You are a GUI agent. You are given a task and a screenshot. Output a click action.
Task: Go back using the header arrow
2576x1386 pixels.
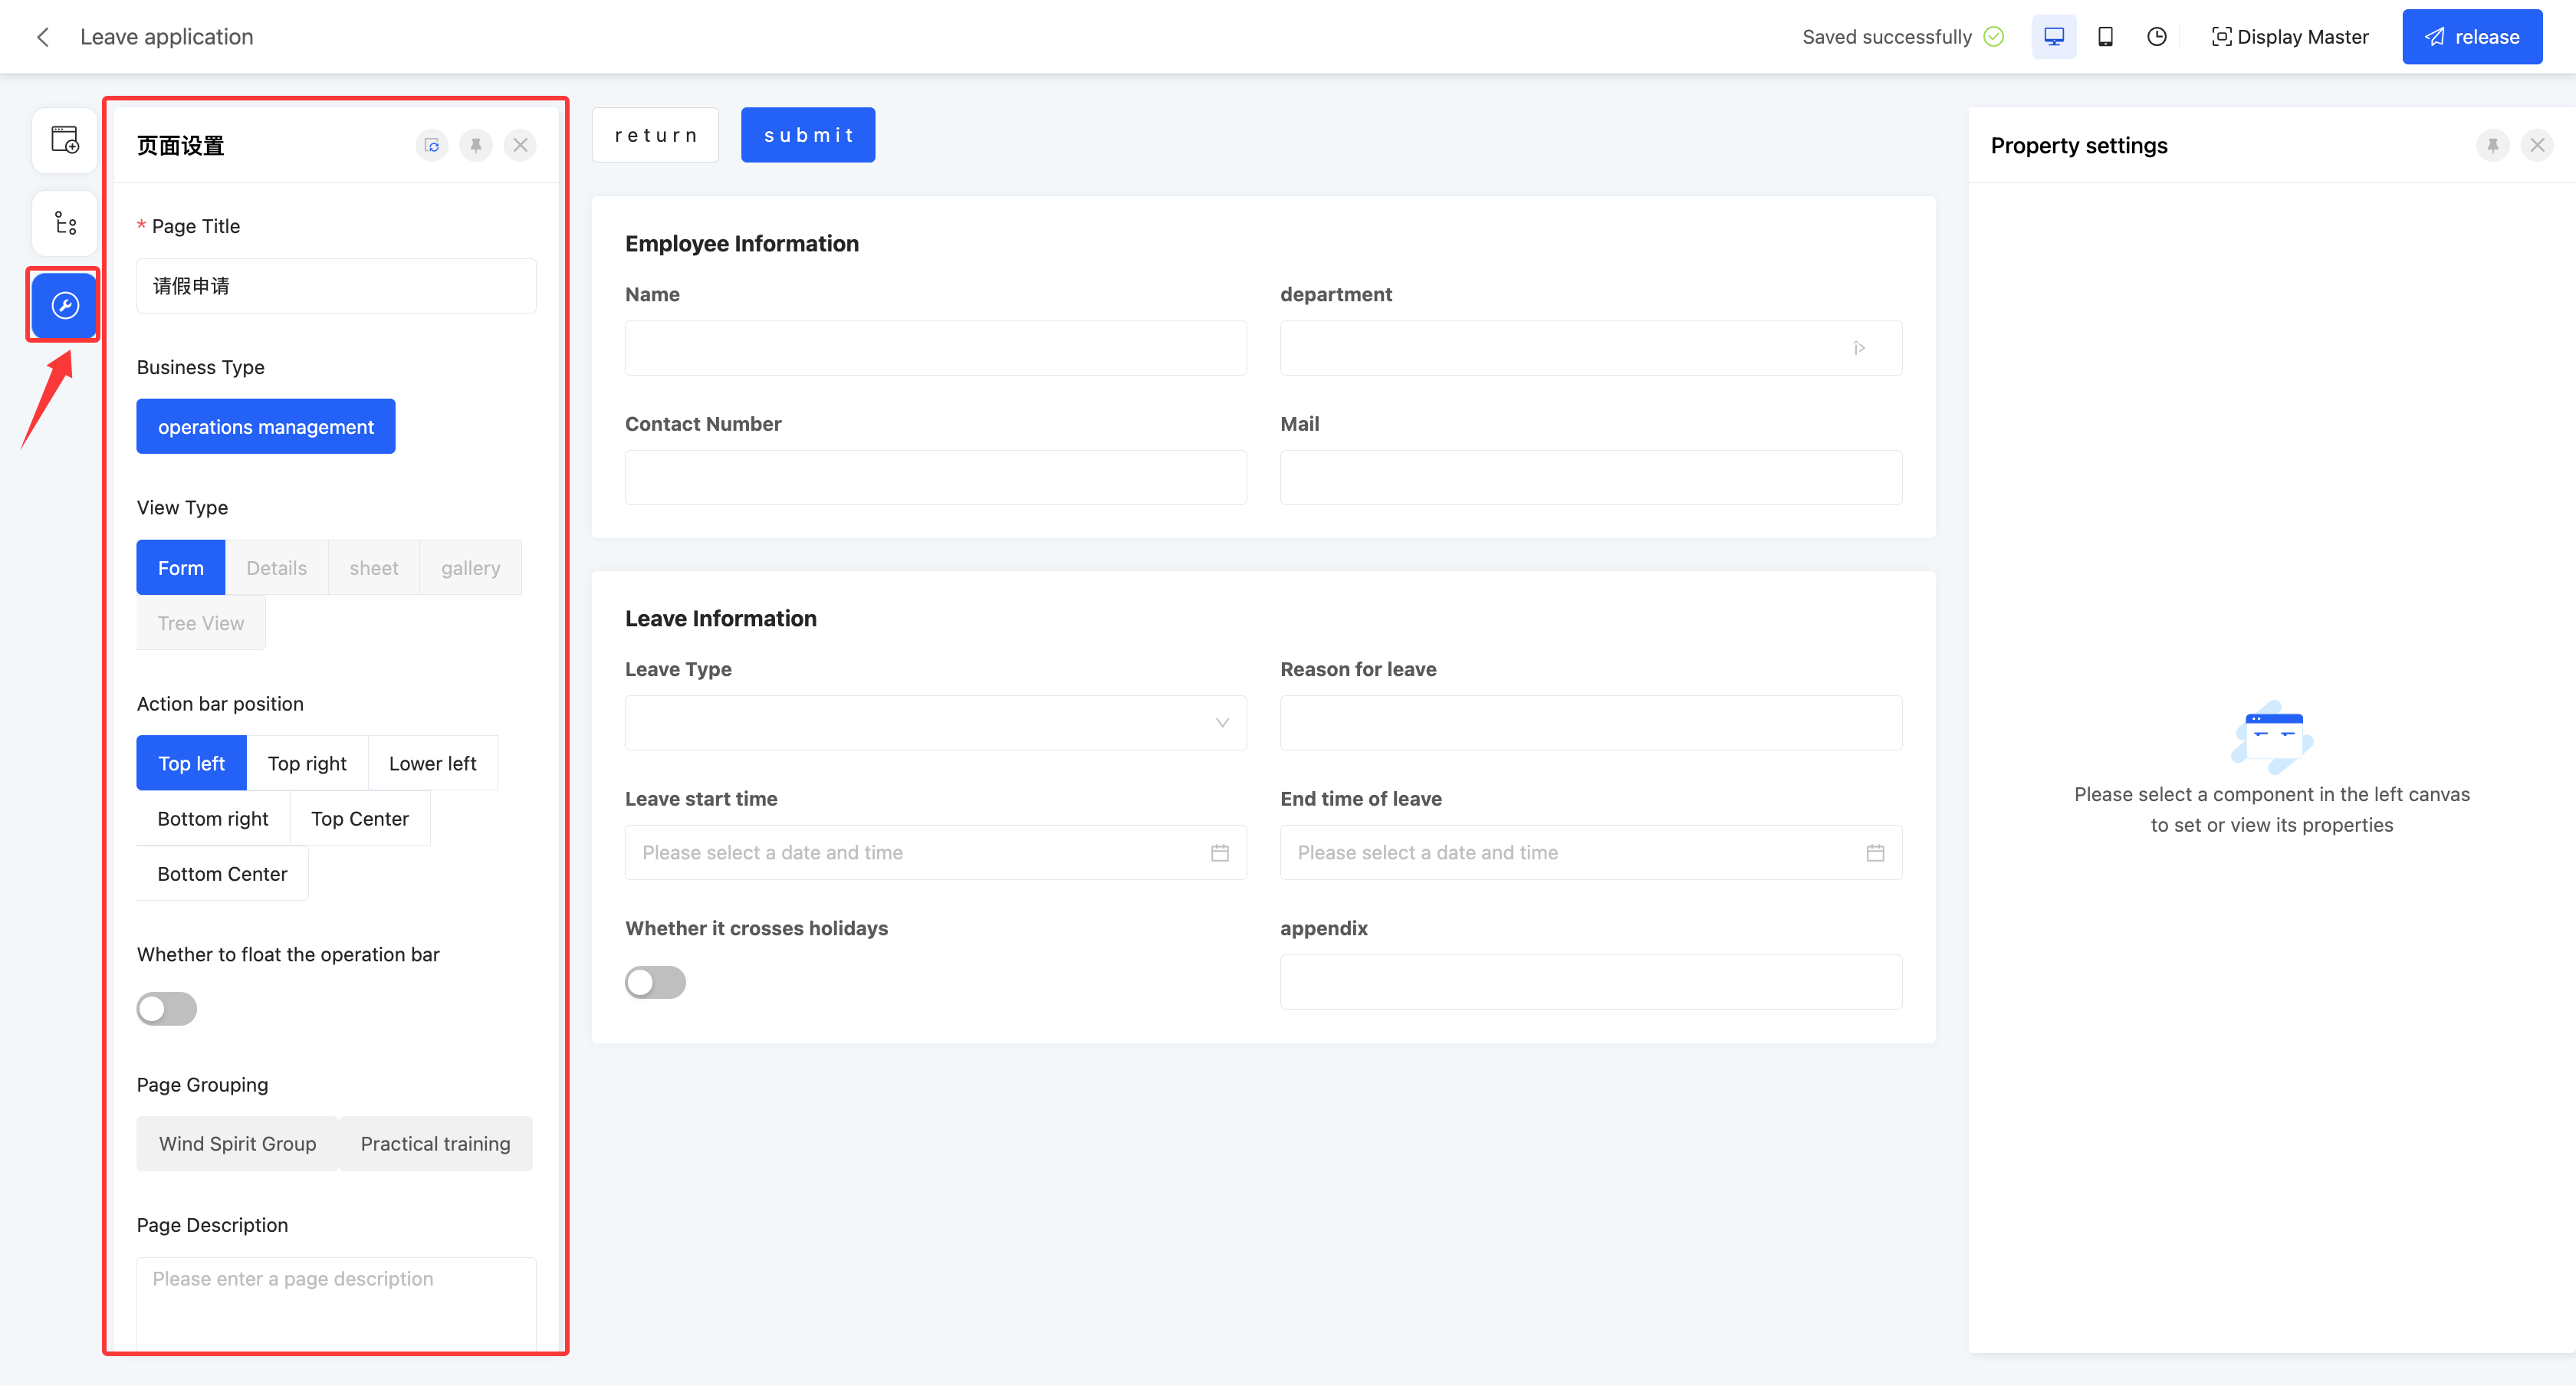[43, 37]
